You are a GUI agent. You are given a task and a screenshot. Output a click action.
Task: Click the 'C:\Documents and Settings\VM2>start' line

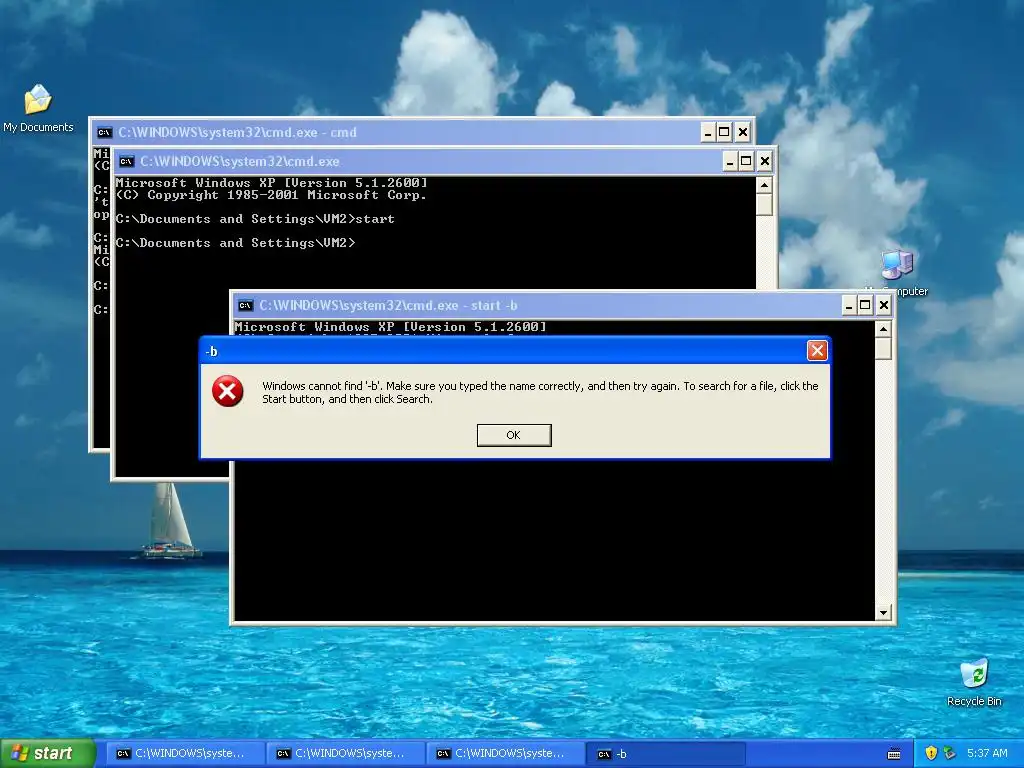coord(255,219)
